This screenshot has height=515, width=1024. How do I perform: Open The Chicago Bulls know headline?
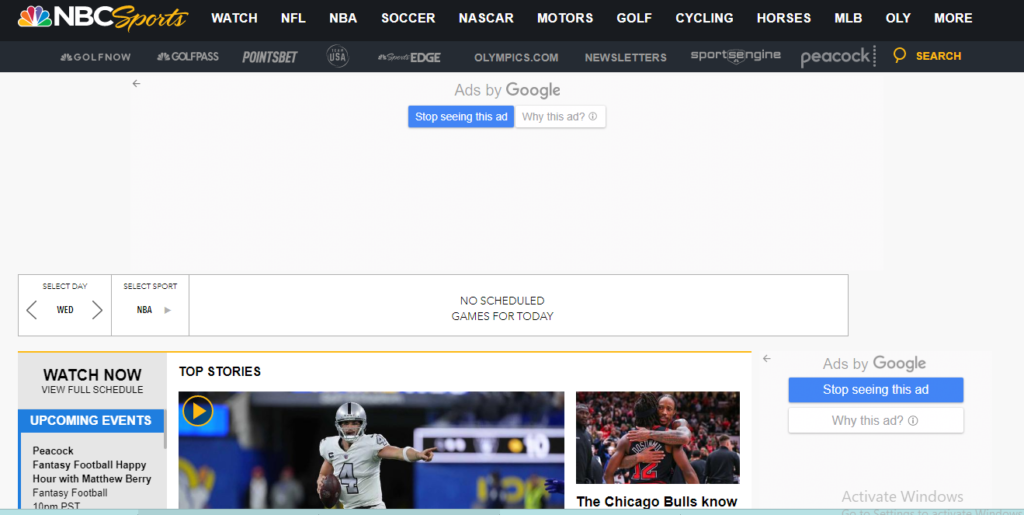click(656, 501)
